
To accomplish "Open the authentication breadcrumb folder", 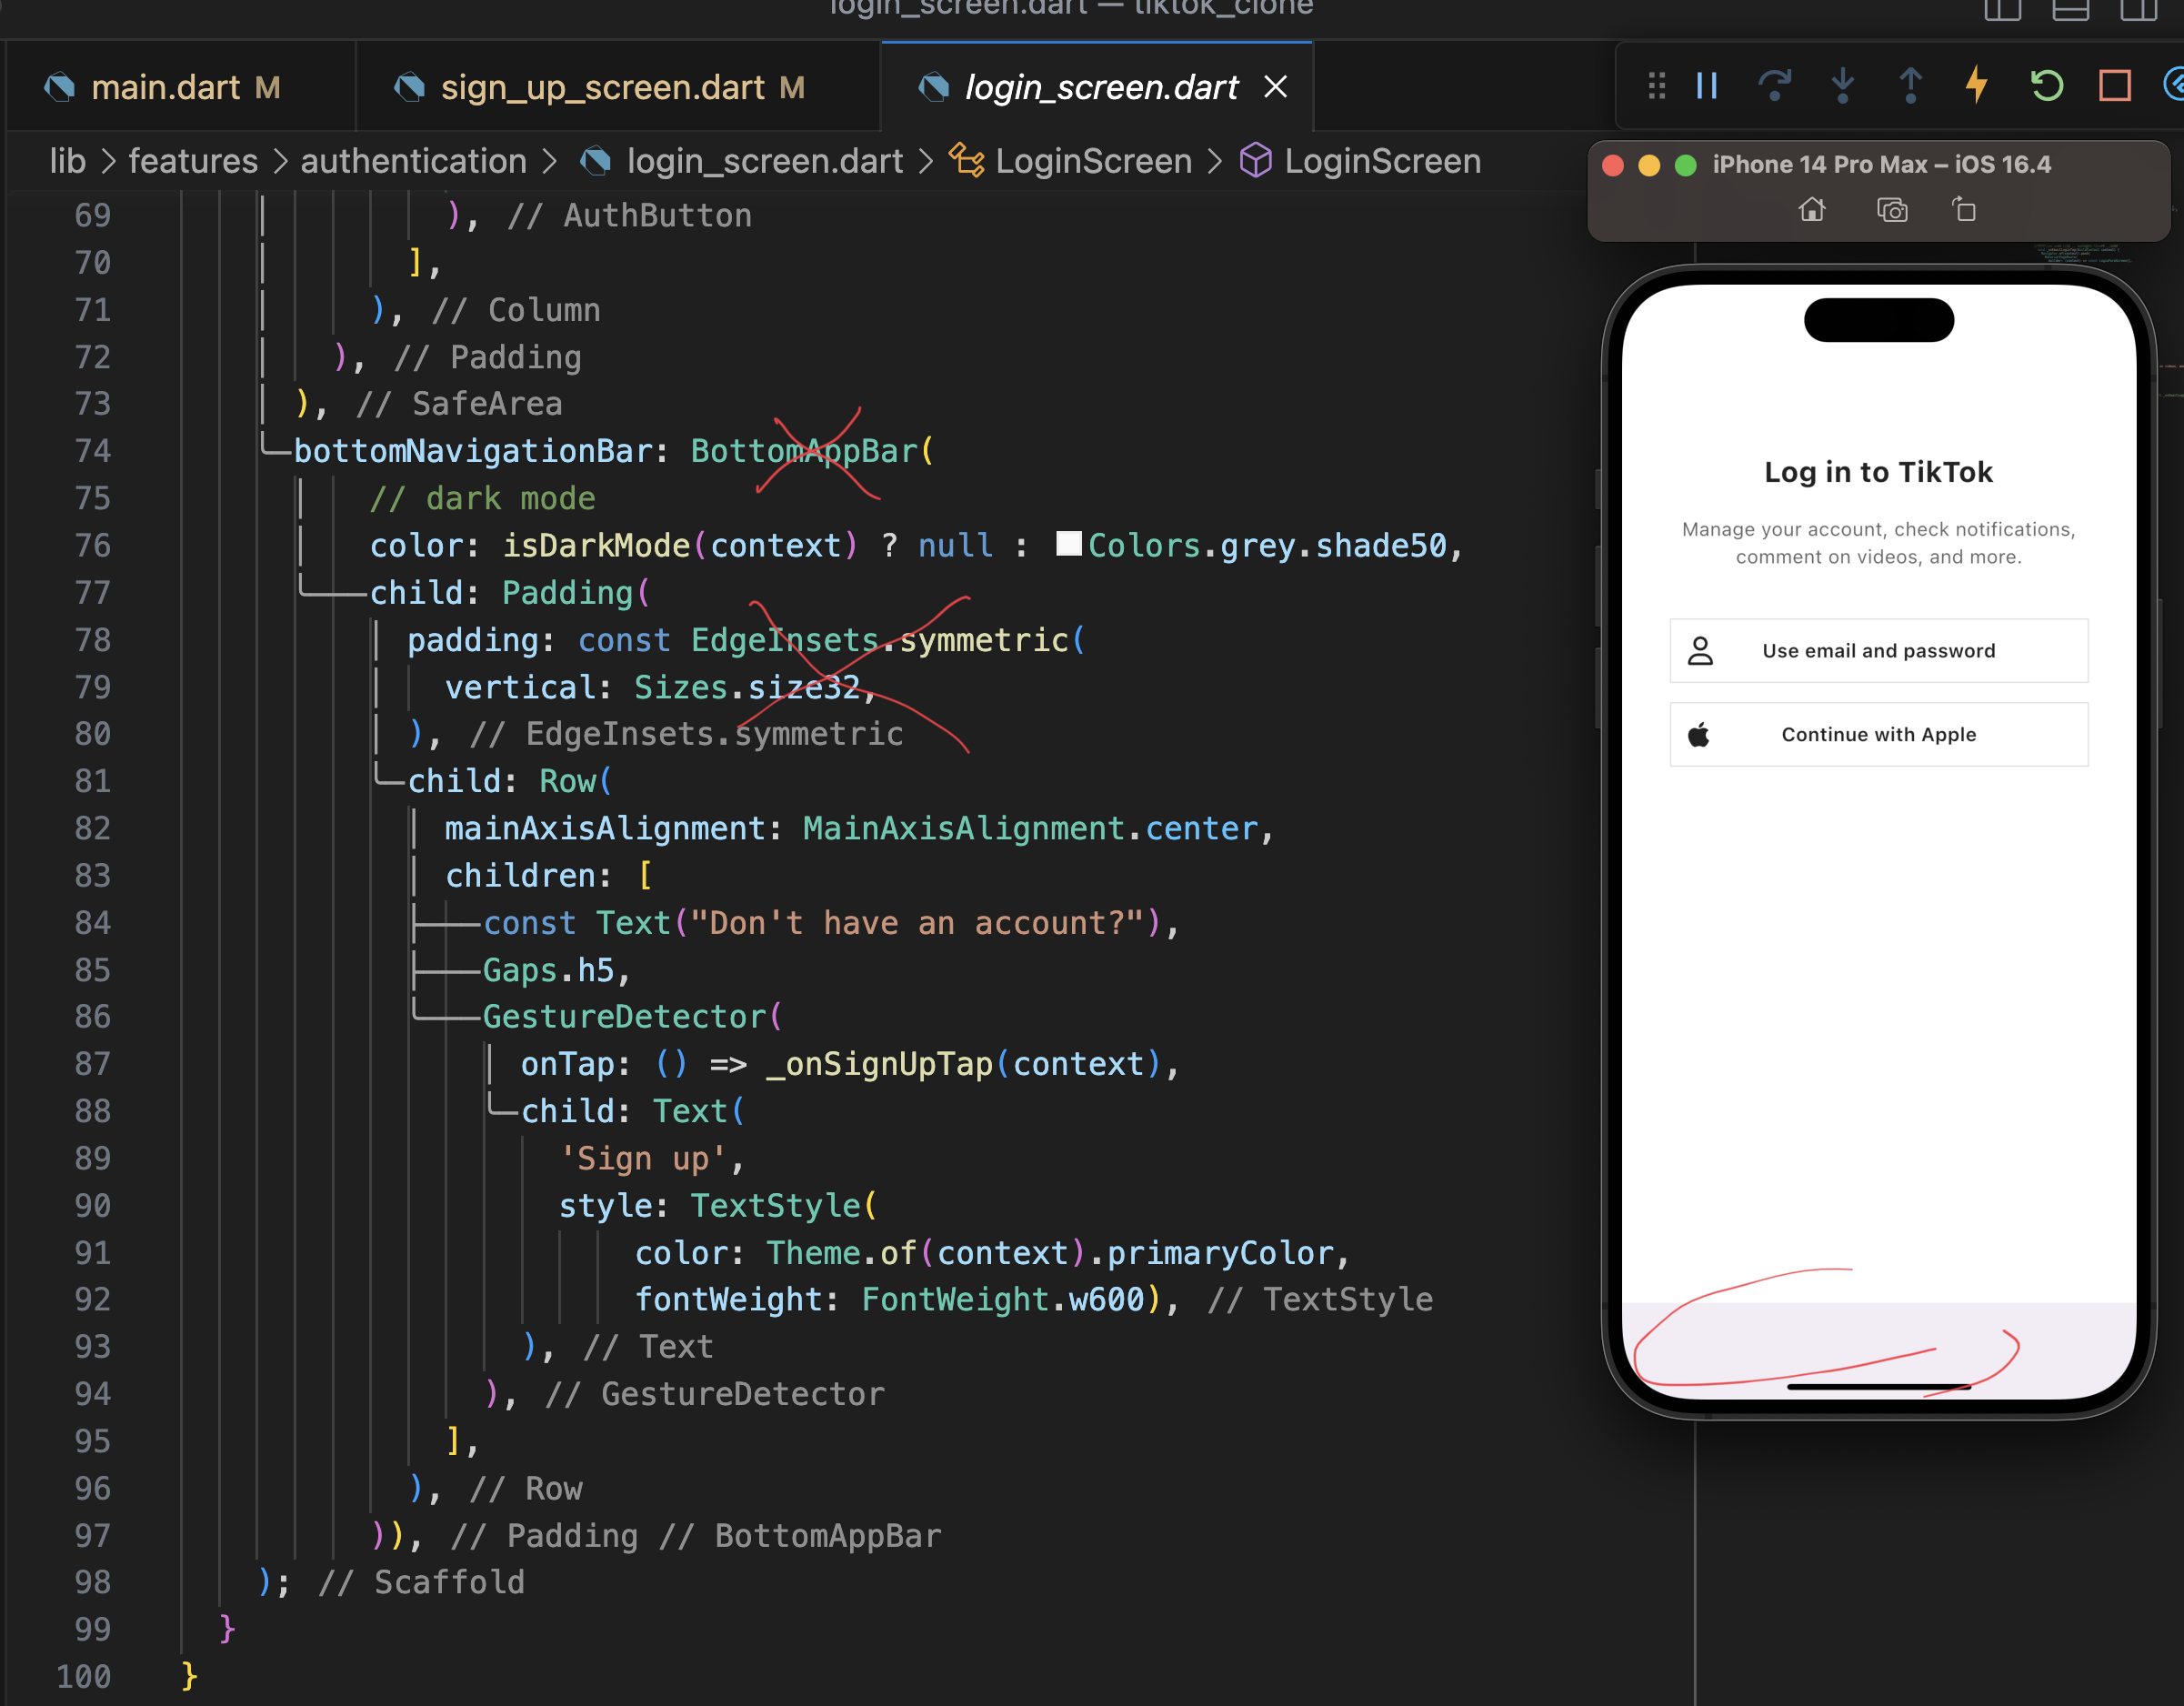I will point(413,161).
